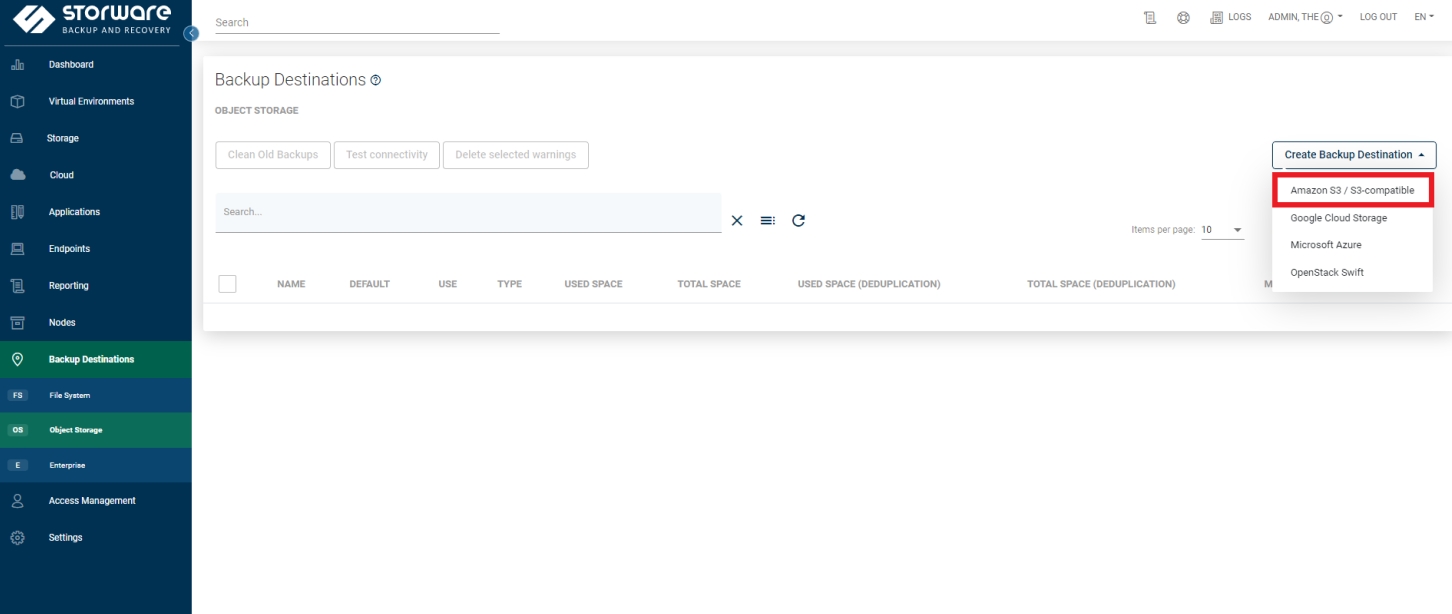Choose Google Cloud Storage from the menu
The width and height of the screenshot is (1452, 614).
(x=1338, y=218)
